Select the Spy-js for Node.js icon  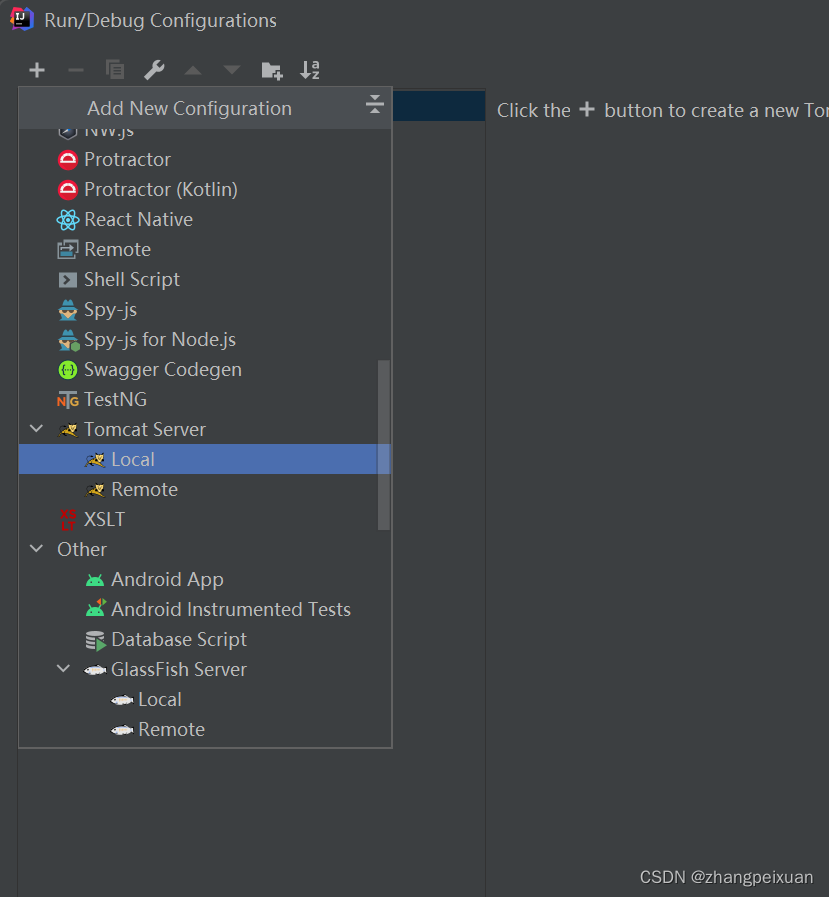coord(68,340)
